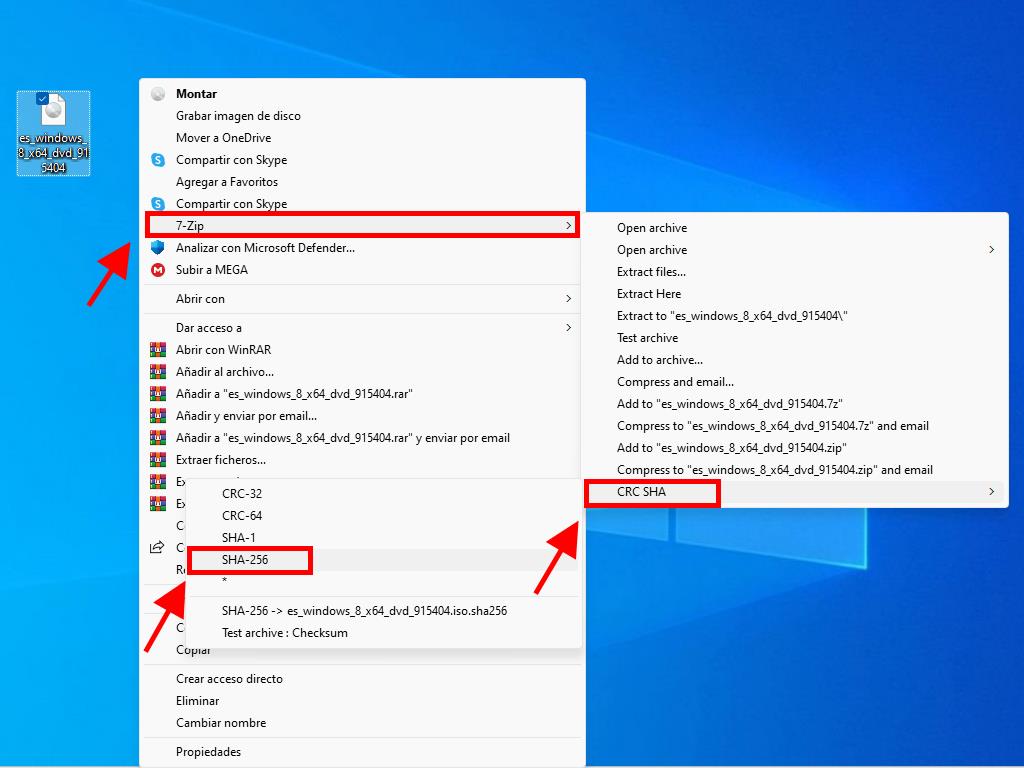Click the disc icon beside Montar

tap(158, 94)
